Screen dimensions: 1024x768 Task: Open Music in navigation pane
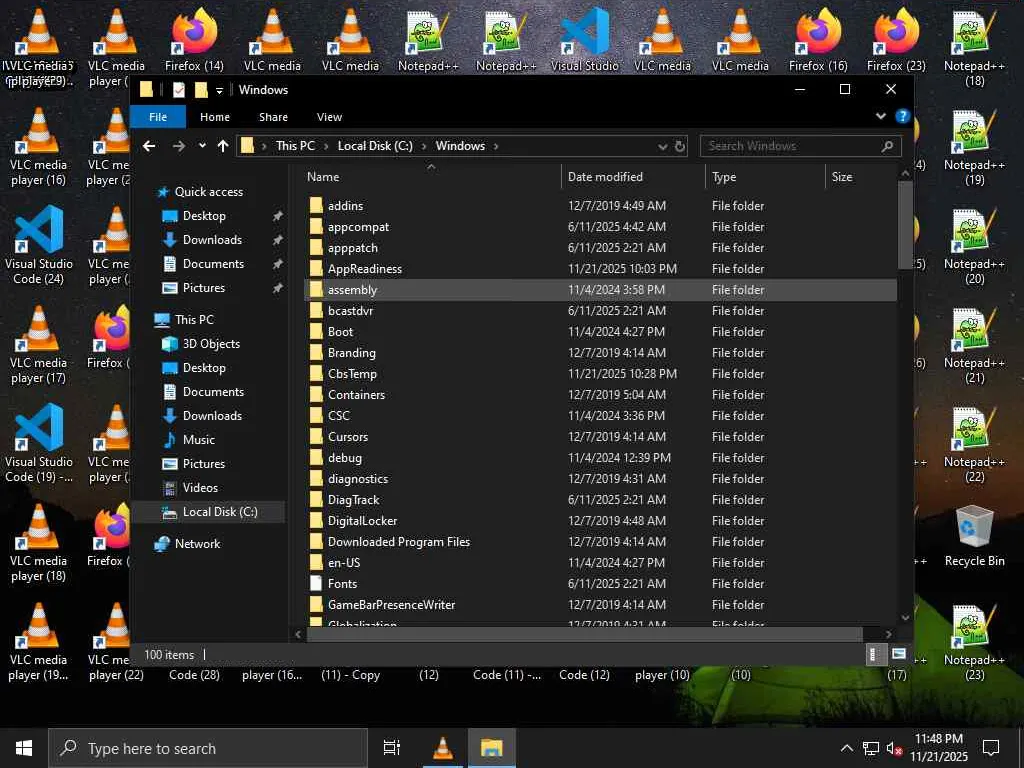coord(199,440)
